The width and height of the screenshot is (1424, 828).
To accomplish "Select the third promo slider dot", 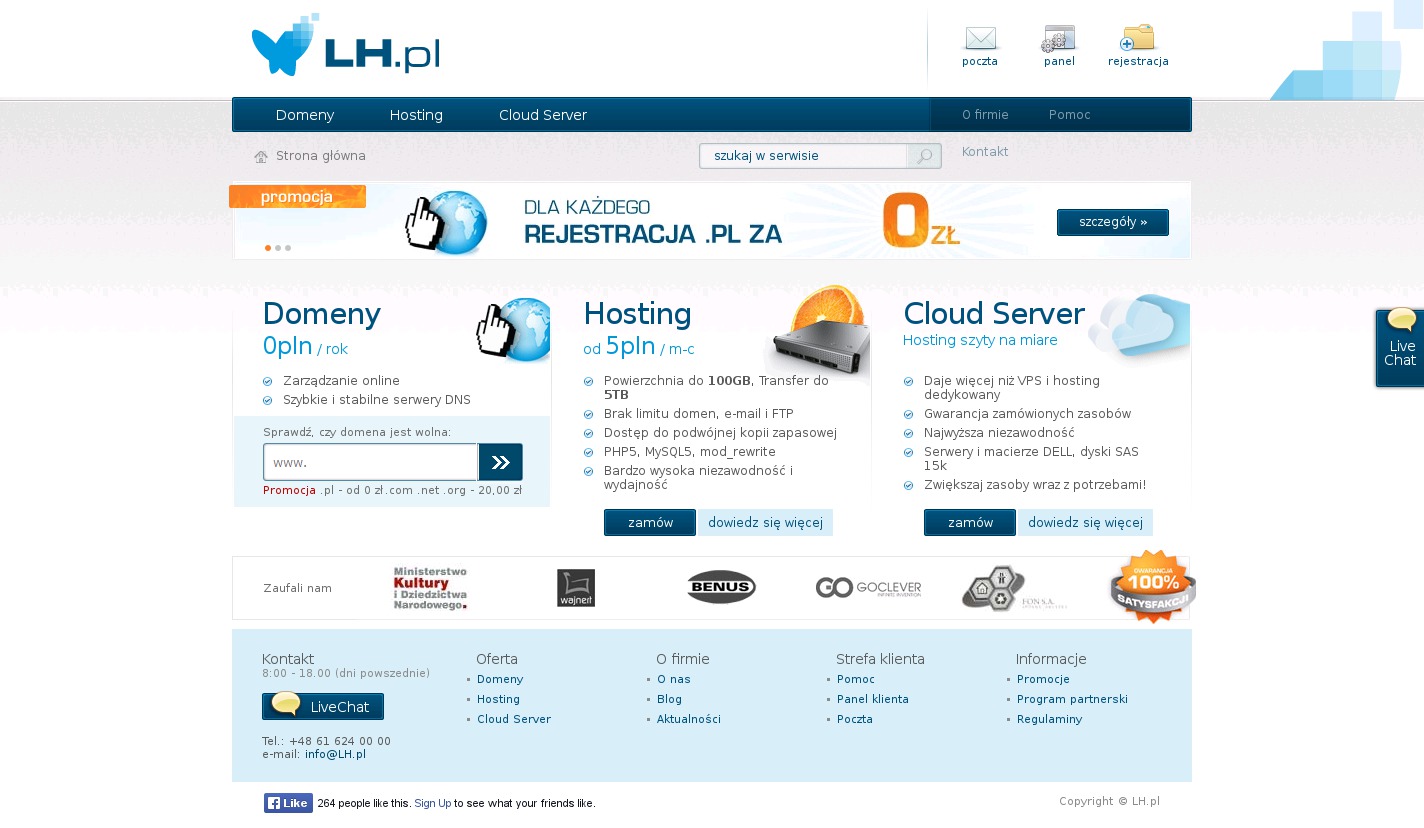I will (288, 248).
